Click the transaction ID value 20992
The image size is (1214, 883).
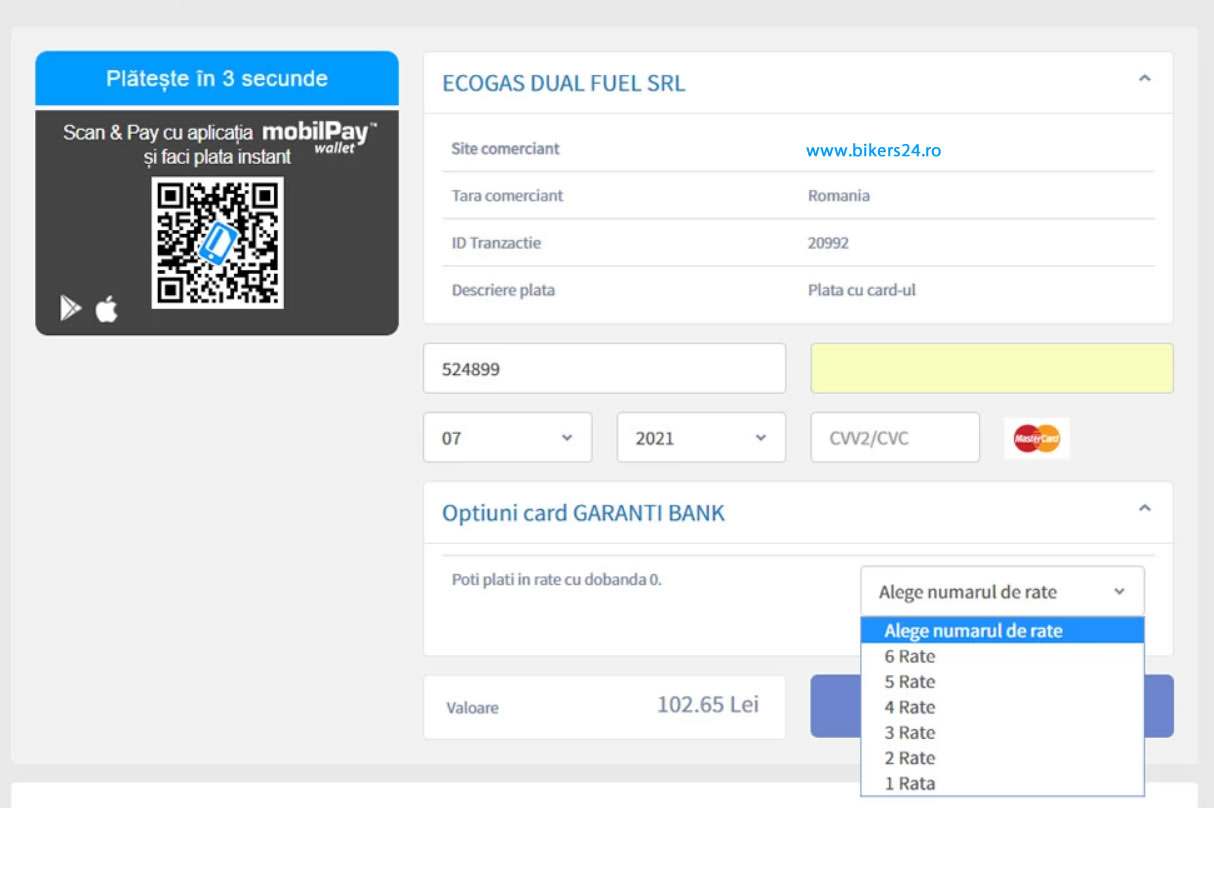(x=828, y=243)
